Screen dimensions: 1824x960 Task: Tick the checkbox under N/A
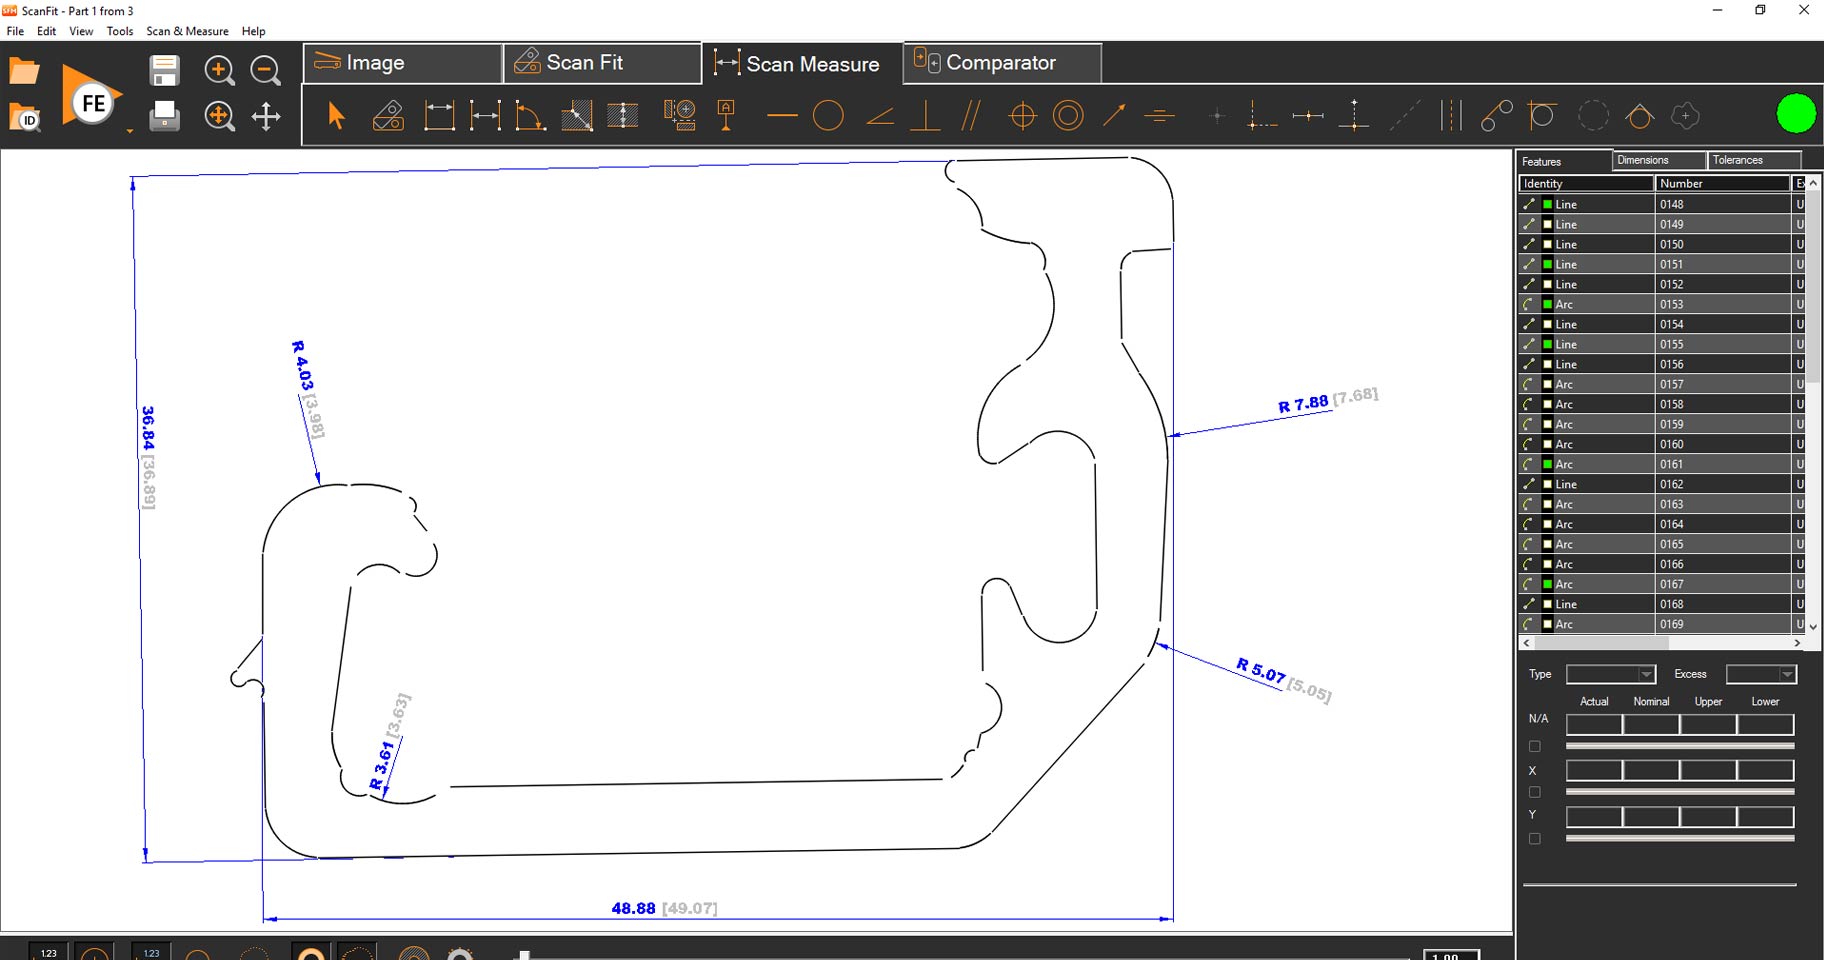(1535, 746)
